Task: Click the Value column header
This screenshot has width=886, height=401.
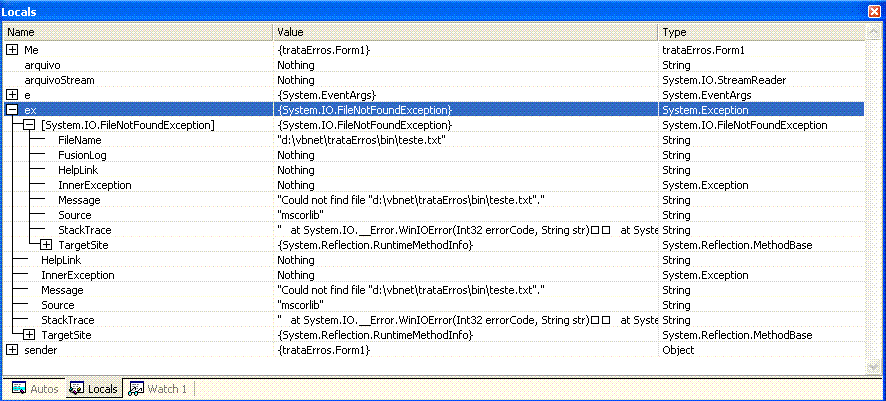Action: 466,32
